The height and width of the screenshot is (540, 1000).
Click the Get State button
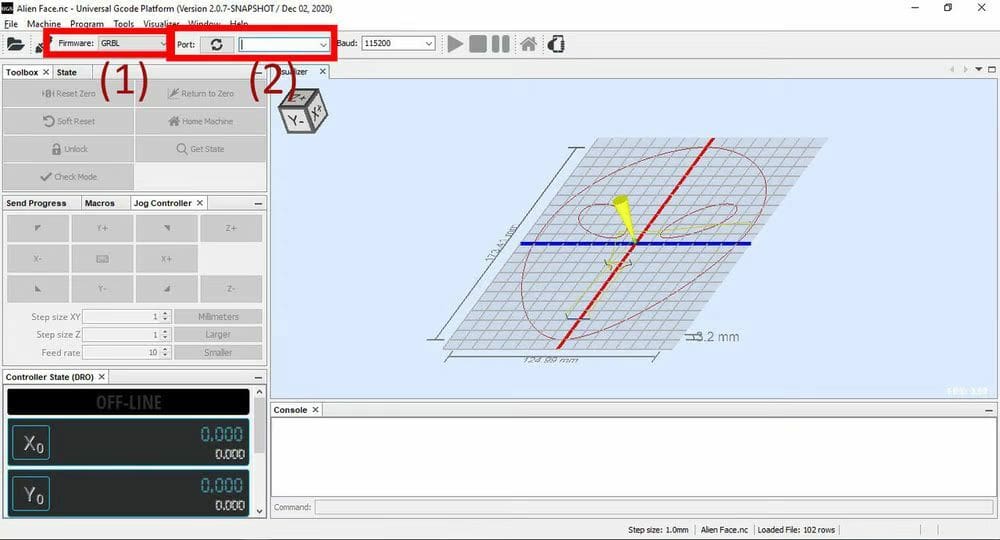(200, 149)
